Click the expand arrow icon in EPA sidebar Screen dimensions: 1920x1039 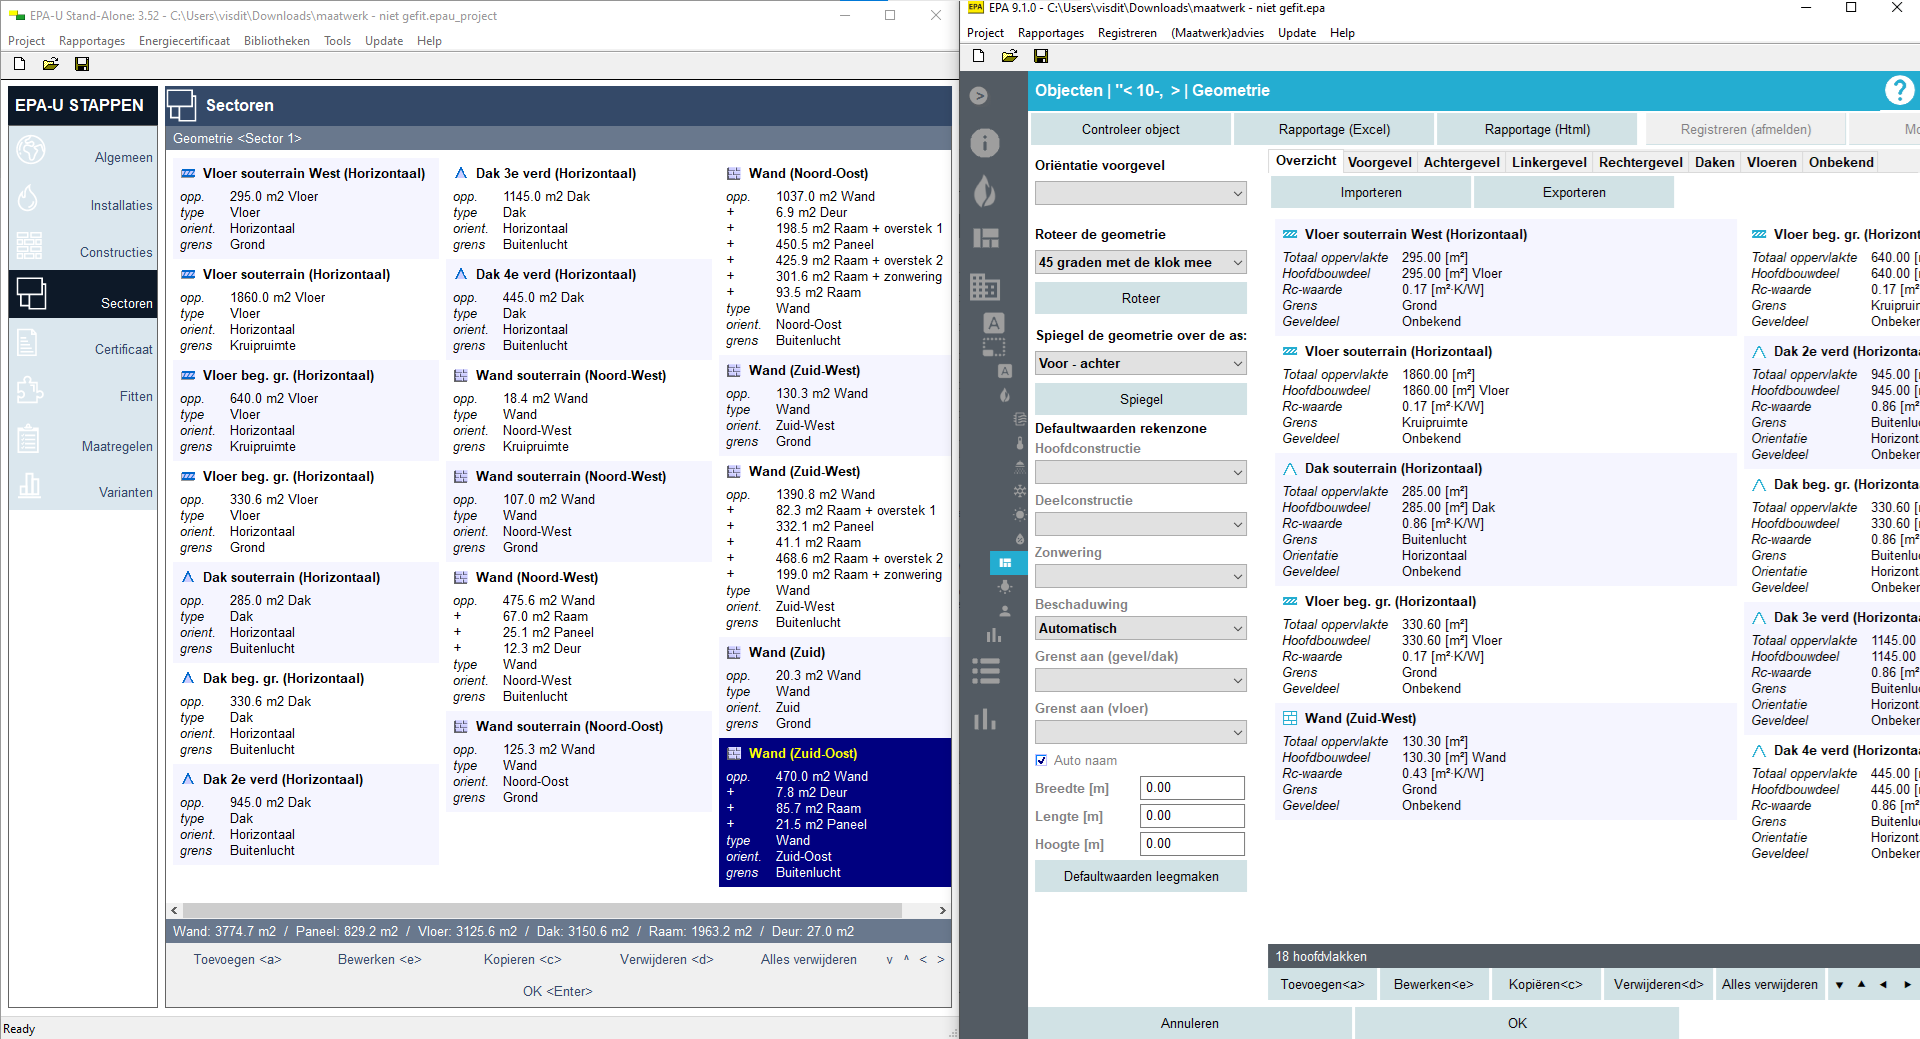pyautogui.click(x=979, y=95)
